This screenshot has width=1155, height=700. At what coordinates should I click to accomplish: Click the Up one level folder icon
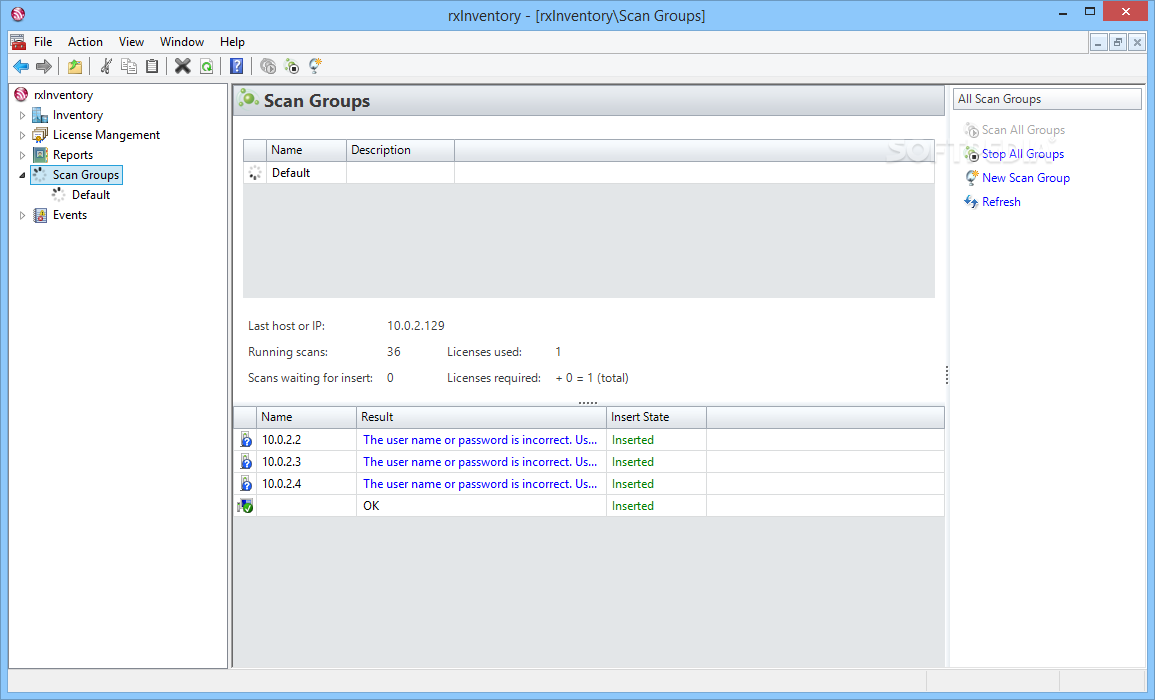pos(75,66)
